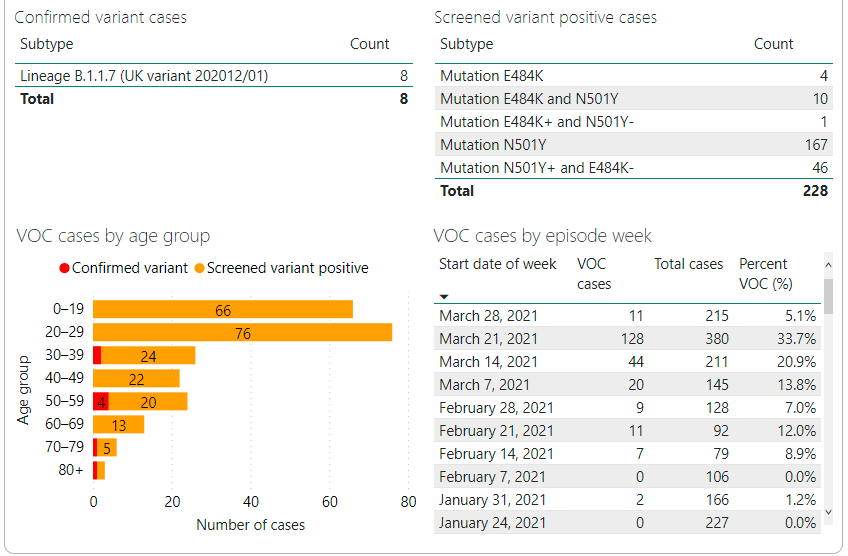This screenshot has height=556, width=848.
Task: Click the scroll down arrow in episode week table
Action: [x=828, y=512]
